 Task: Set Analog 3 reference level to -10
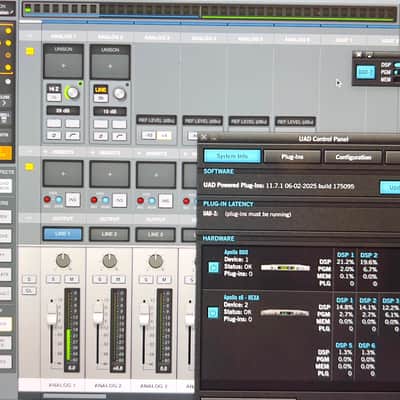(x=149, y=135)
